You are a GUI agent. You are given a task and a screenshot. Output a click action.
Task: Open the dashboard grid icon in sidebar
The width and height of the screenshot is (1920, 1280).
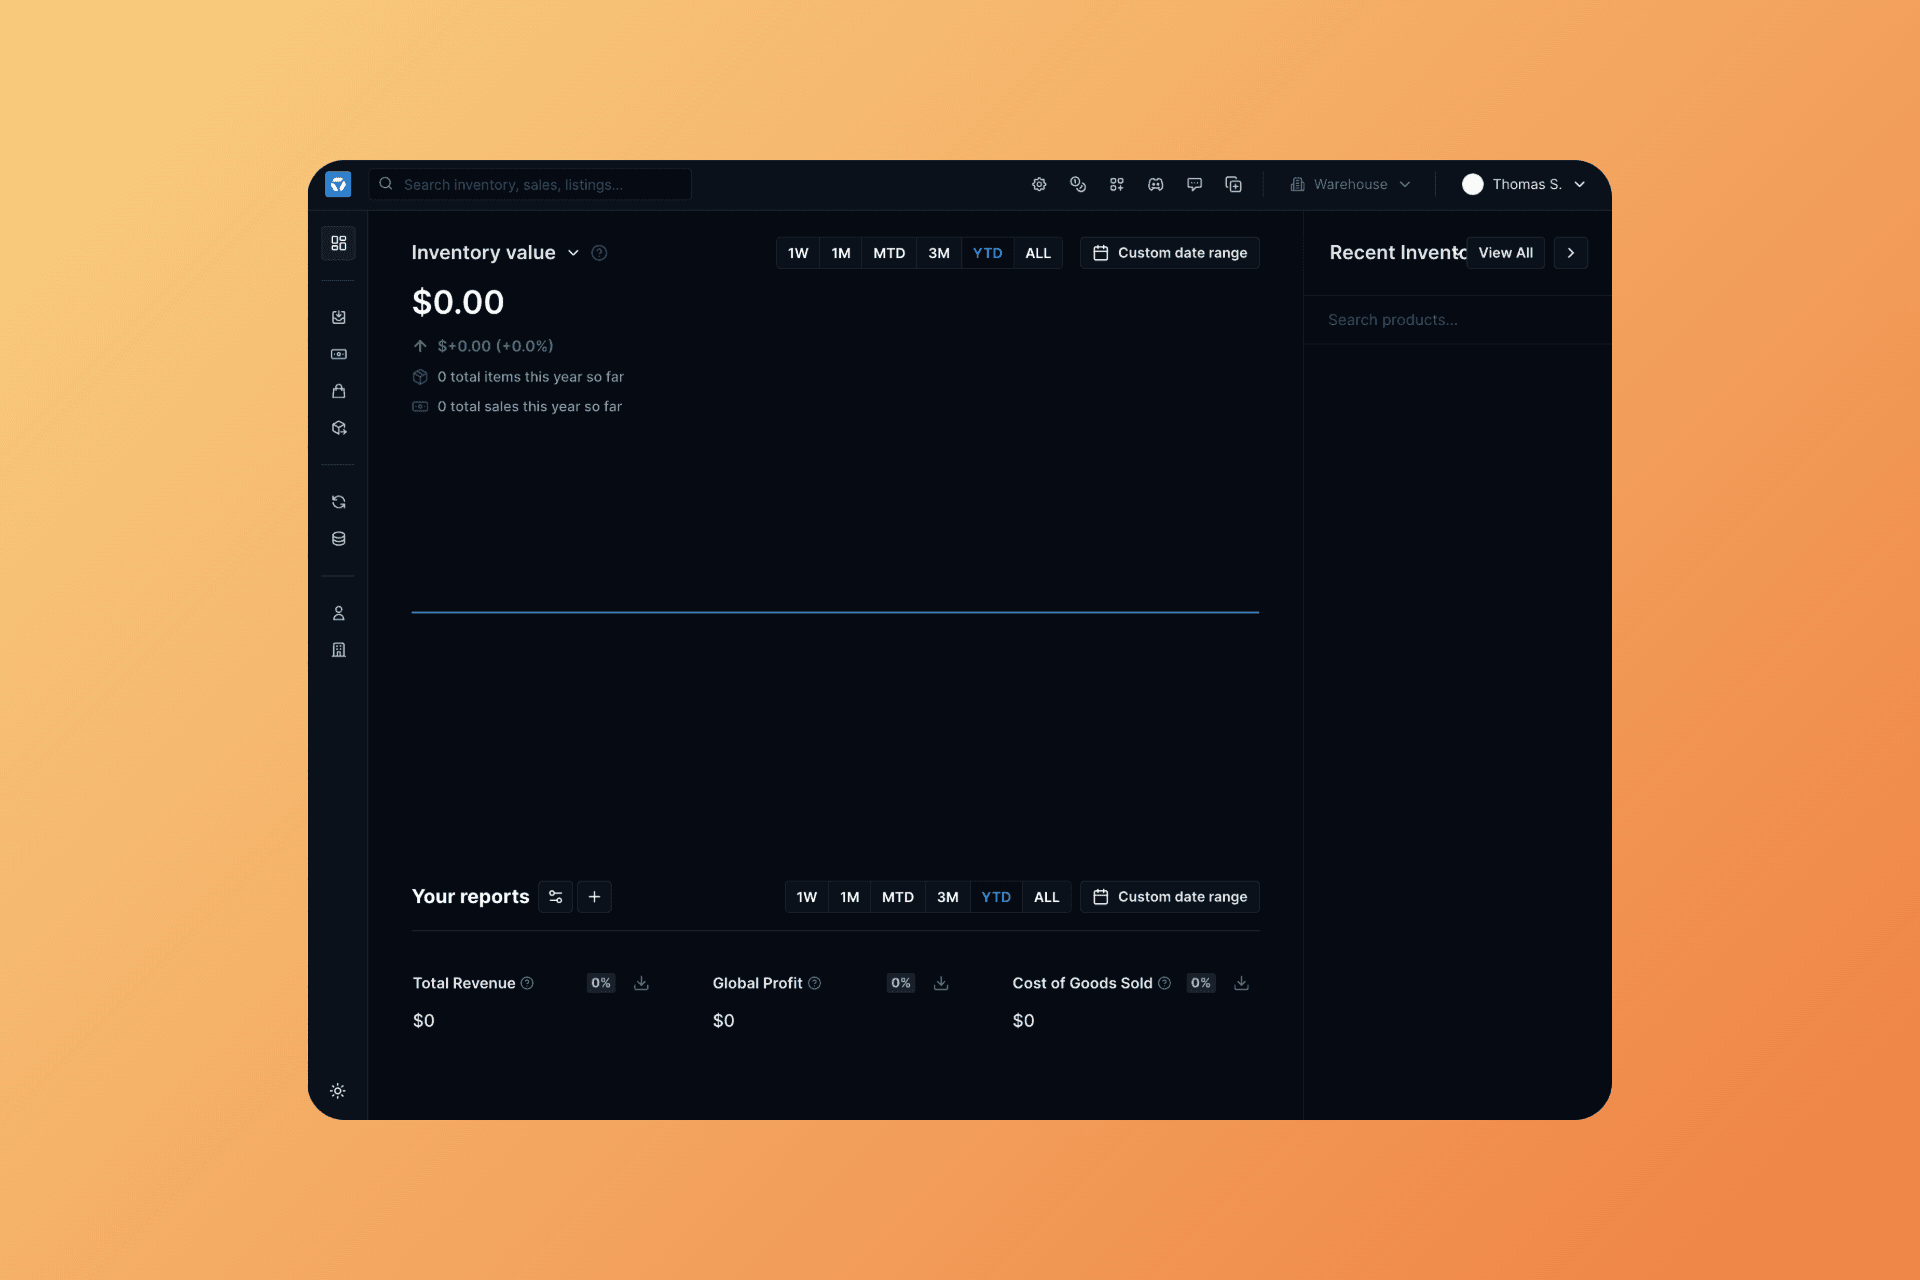(x=338, y=243)
